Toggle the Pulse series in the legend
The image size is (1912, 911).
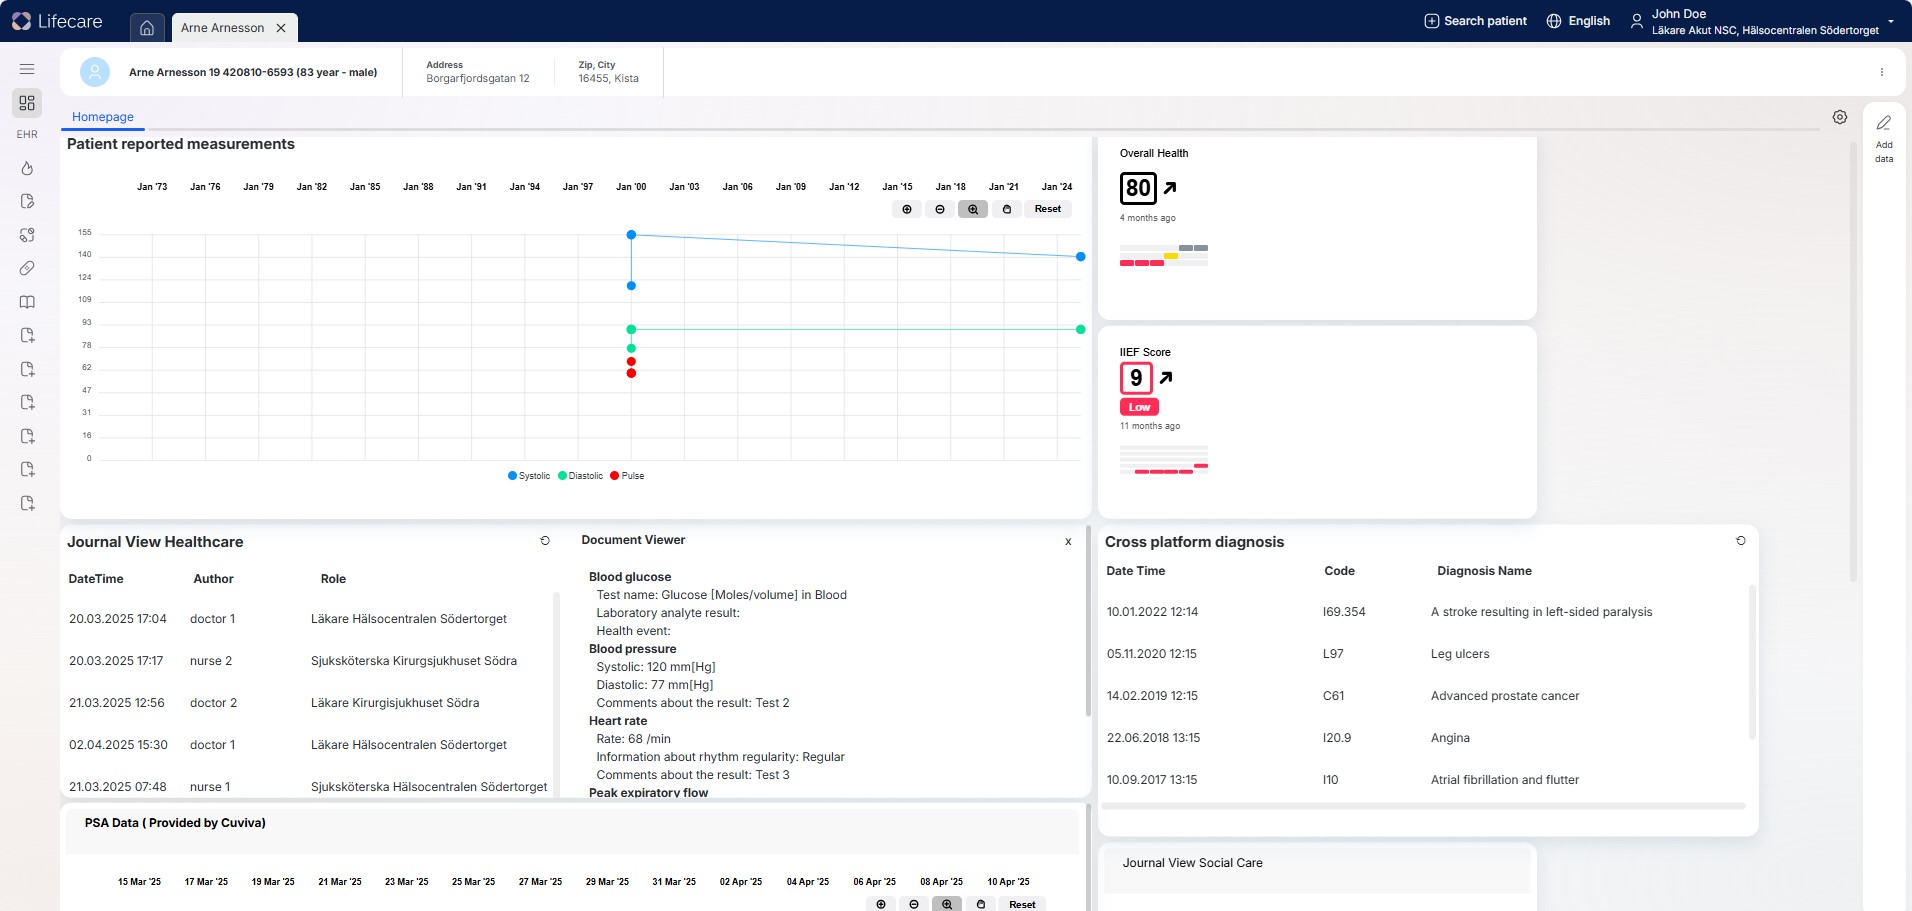pyautogui.click(x=628, y=476)
